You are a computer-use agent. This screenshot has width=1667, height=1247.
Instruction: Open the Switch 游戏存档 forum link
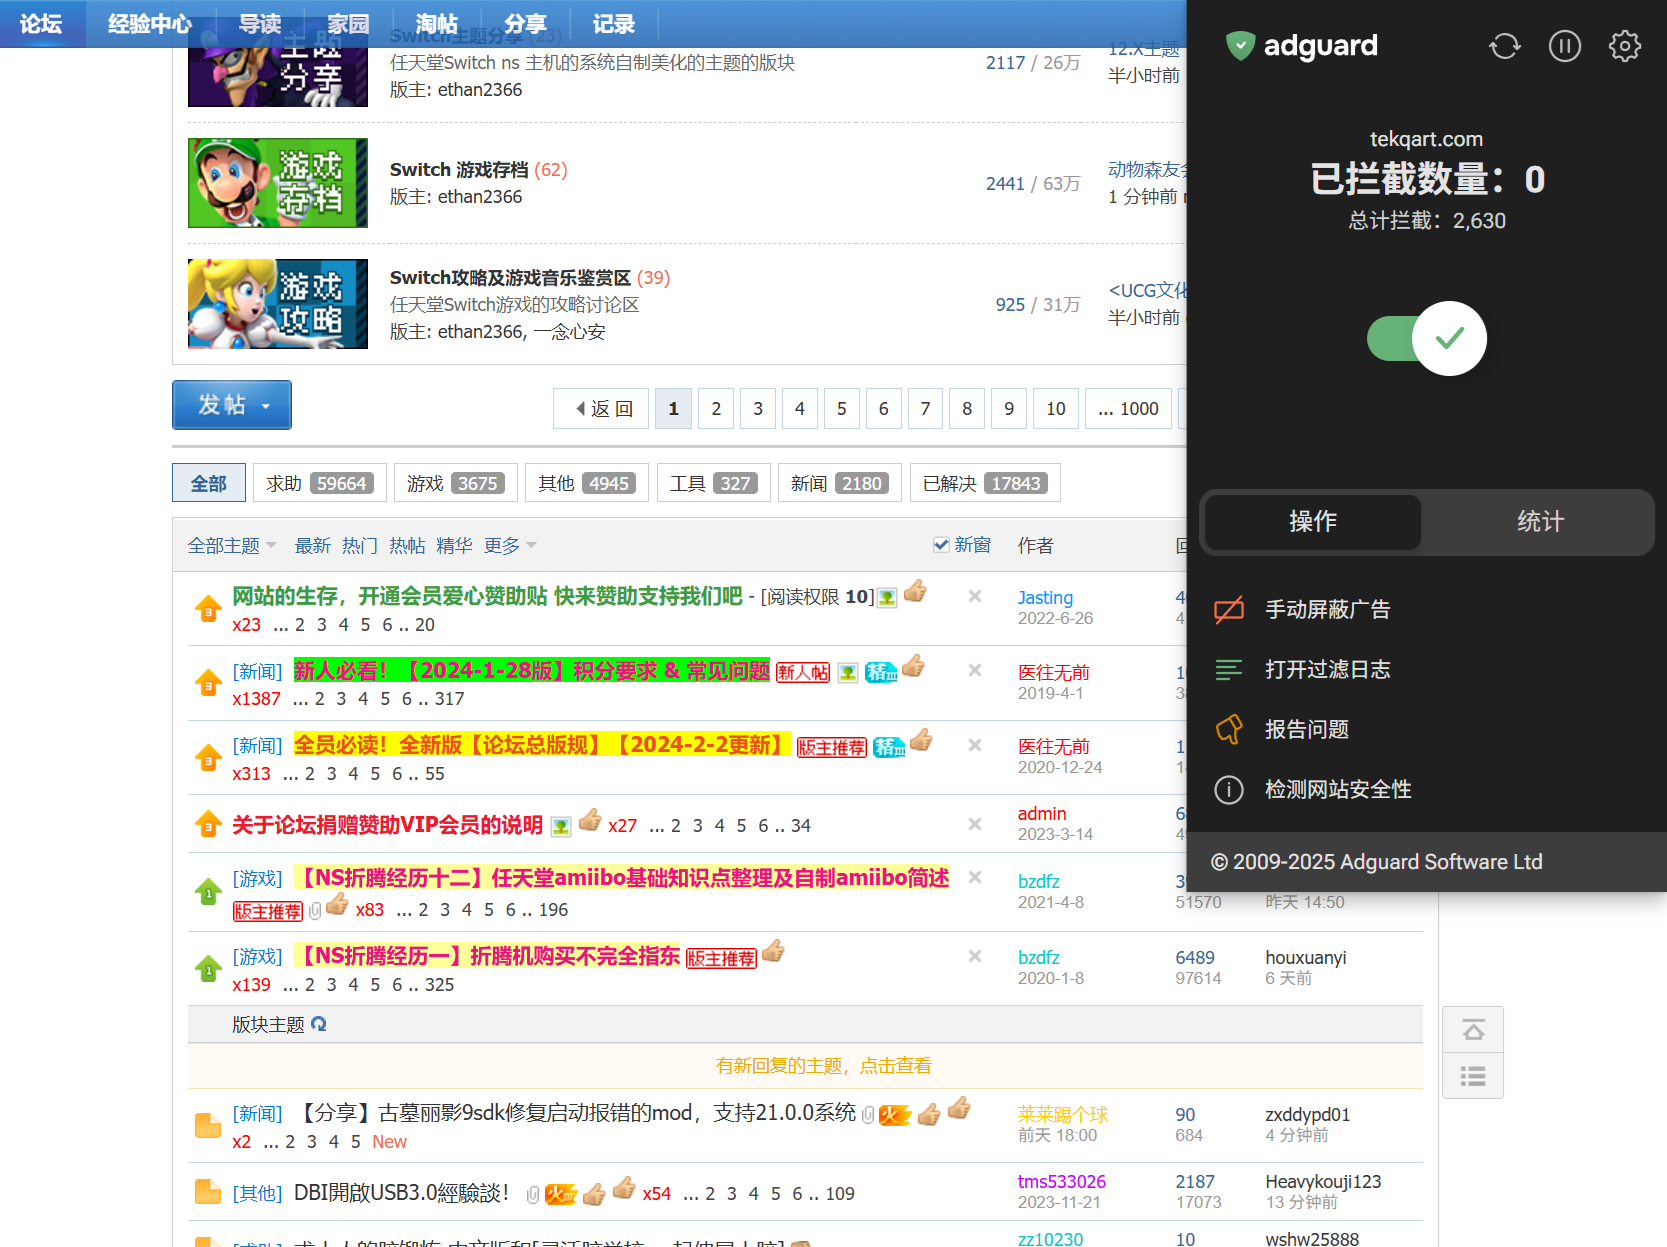point(459,170)
